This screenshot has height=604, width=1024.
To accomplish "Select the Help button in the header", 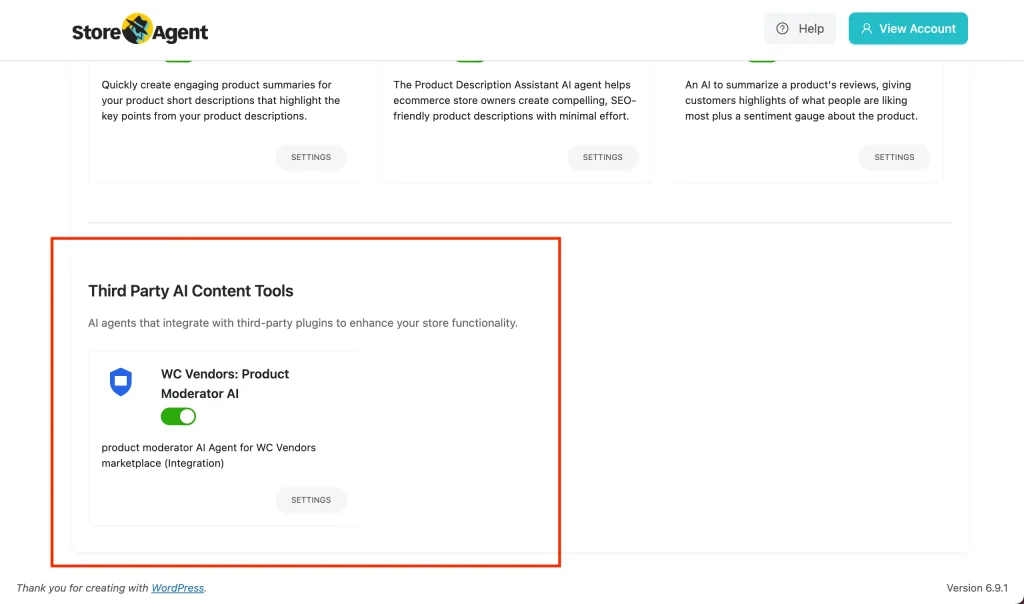I will (x=799, y=28).
